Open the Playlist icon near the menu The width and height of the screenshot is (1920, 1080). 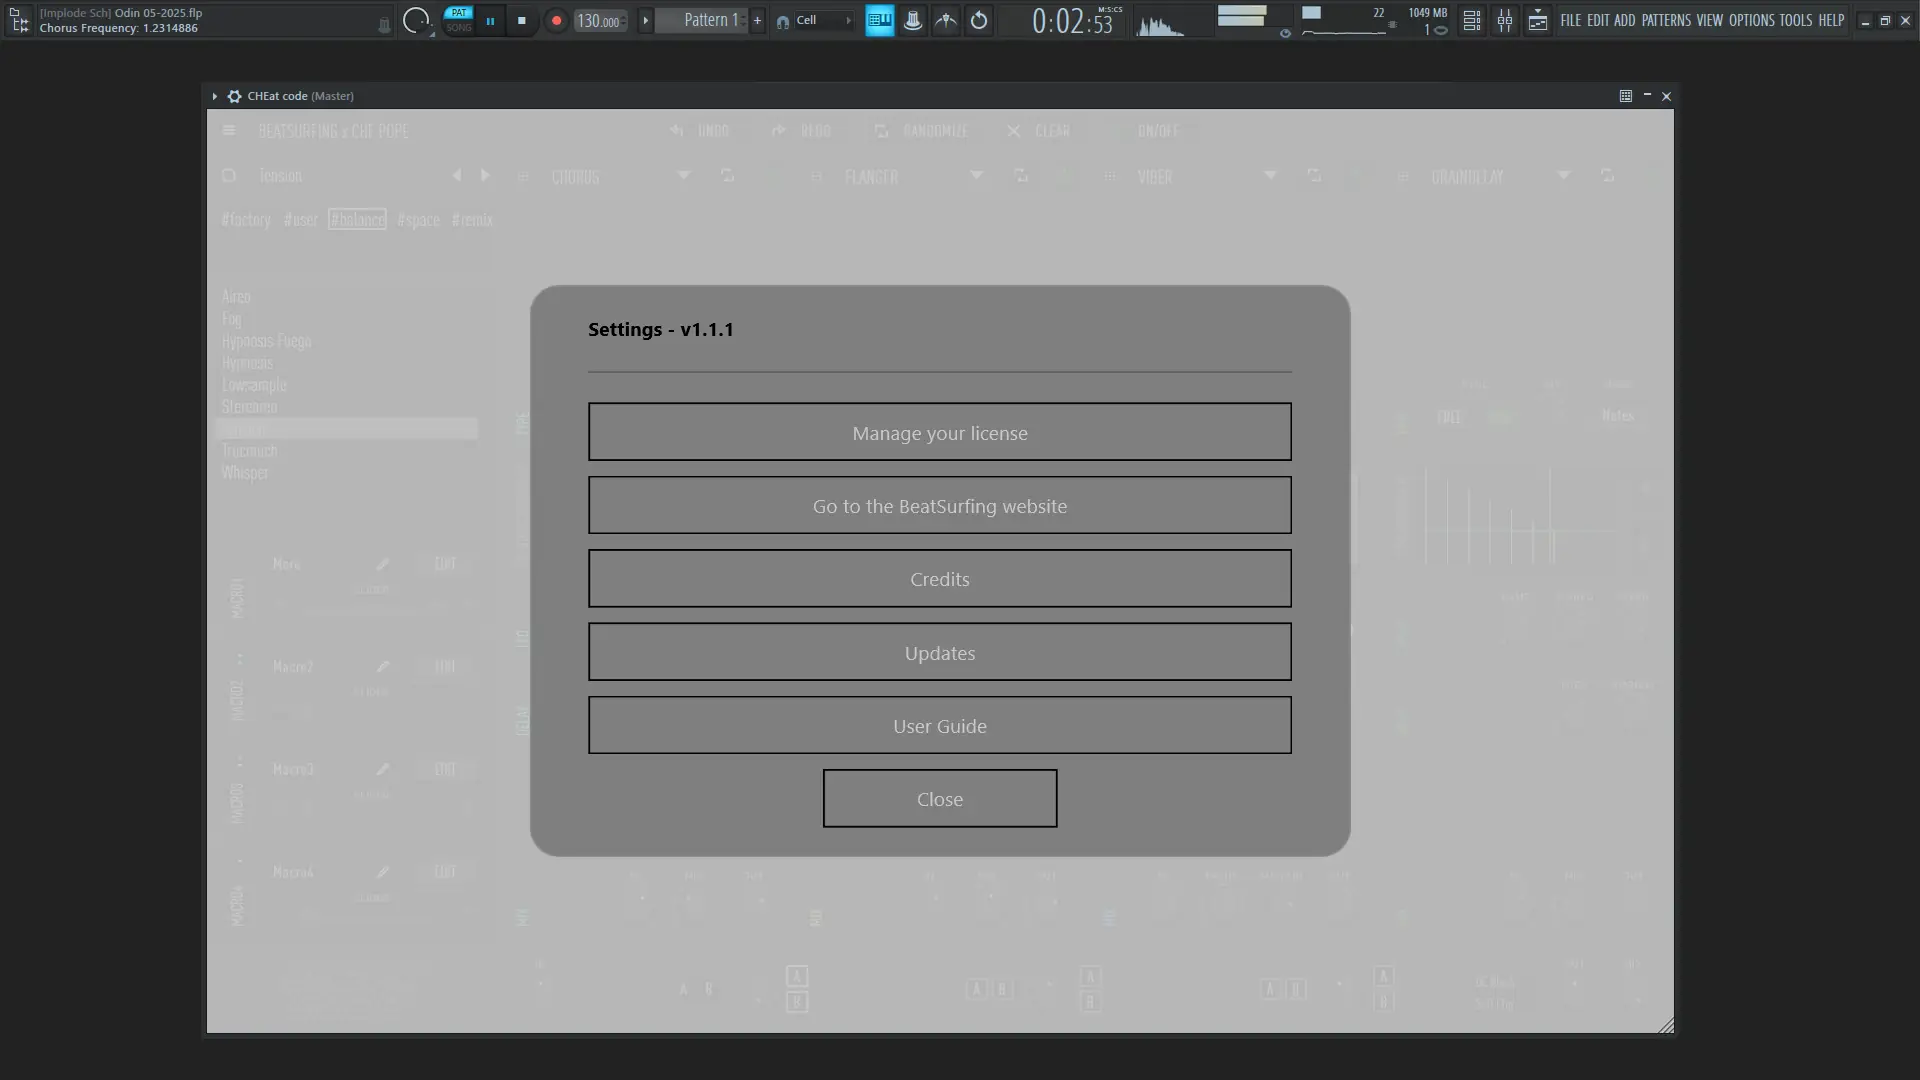pyautogui.click(x=1538, y=20)
